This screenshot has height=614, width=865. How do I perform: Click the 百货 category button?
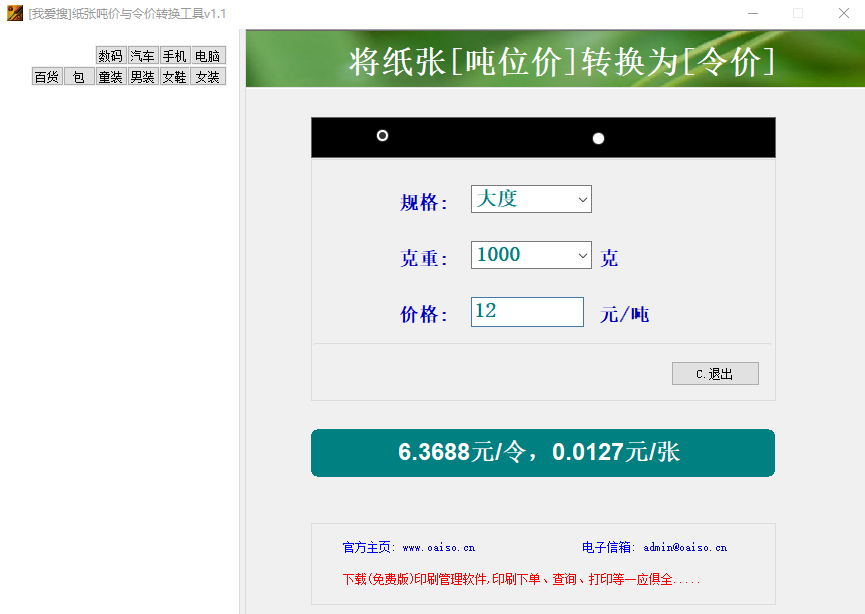47,77
